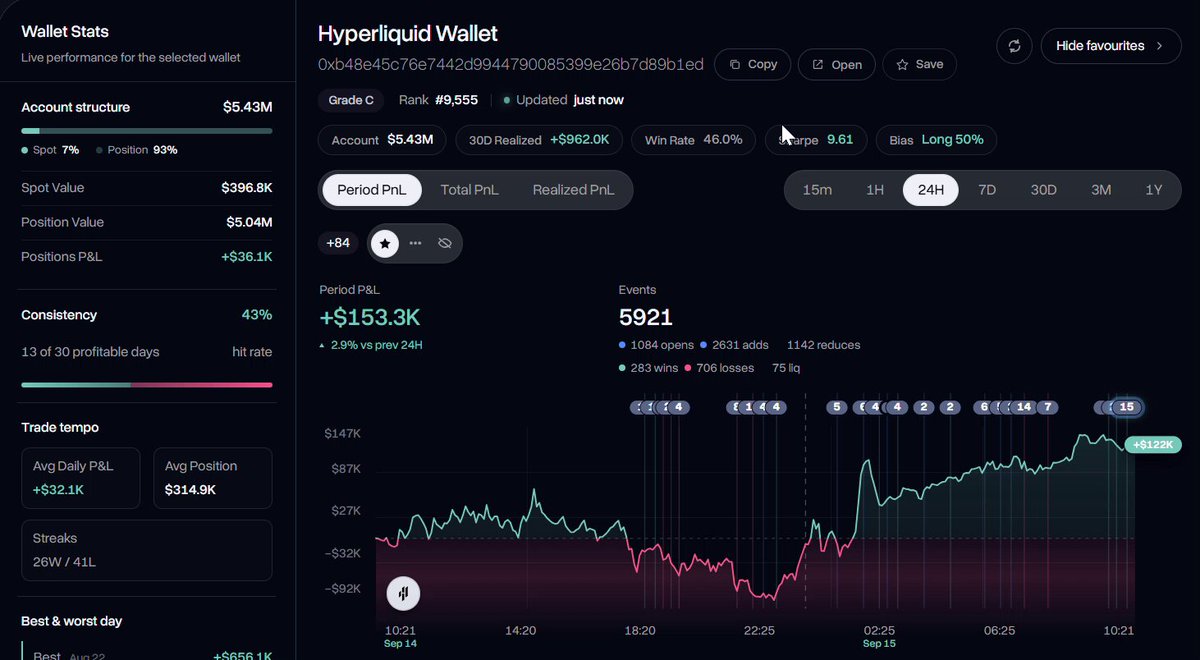Click the star favourites filter icon
This screenshot has height=660, width=1200.
click(x=385, y=243)
